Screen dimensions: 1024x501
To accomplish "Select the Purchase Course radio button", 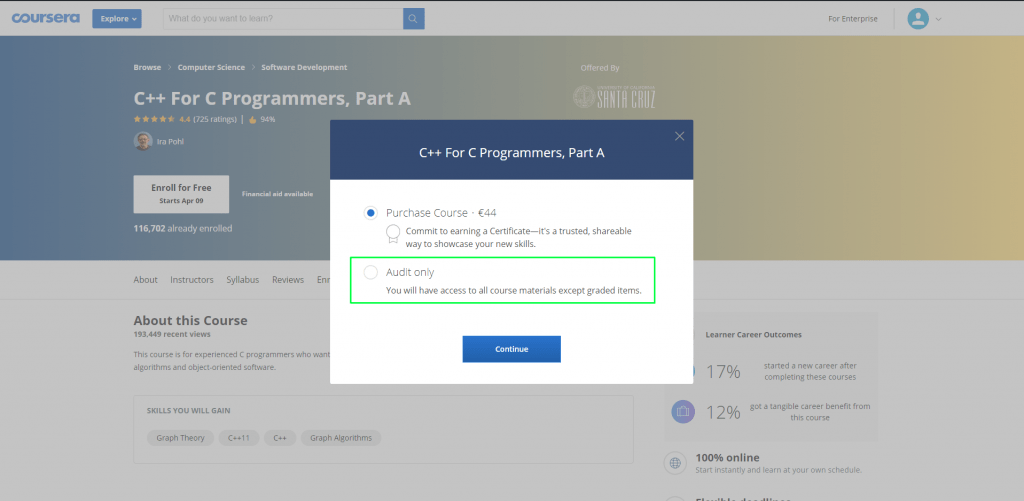I will pos(371,213).
